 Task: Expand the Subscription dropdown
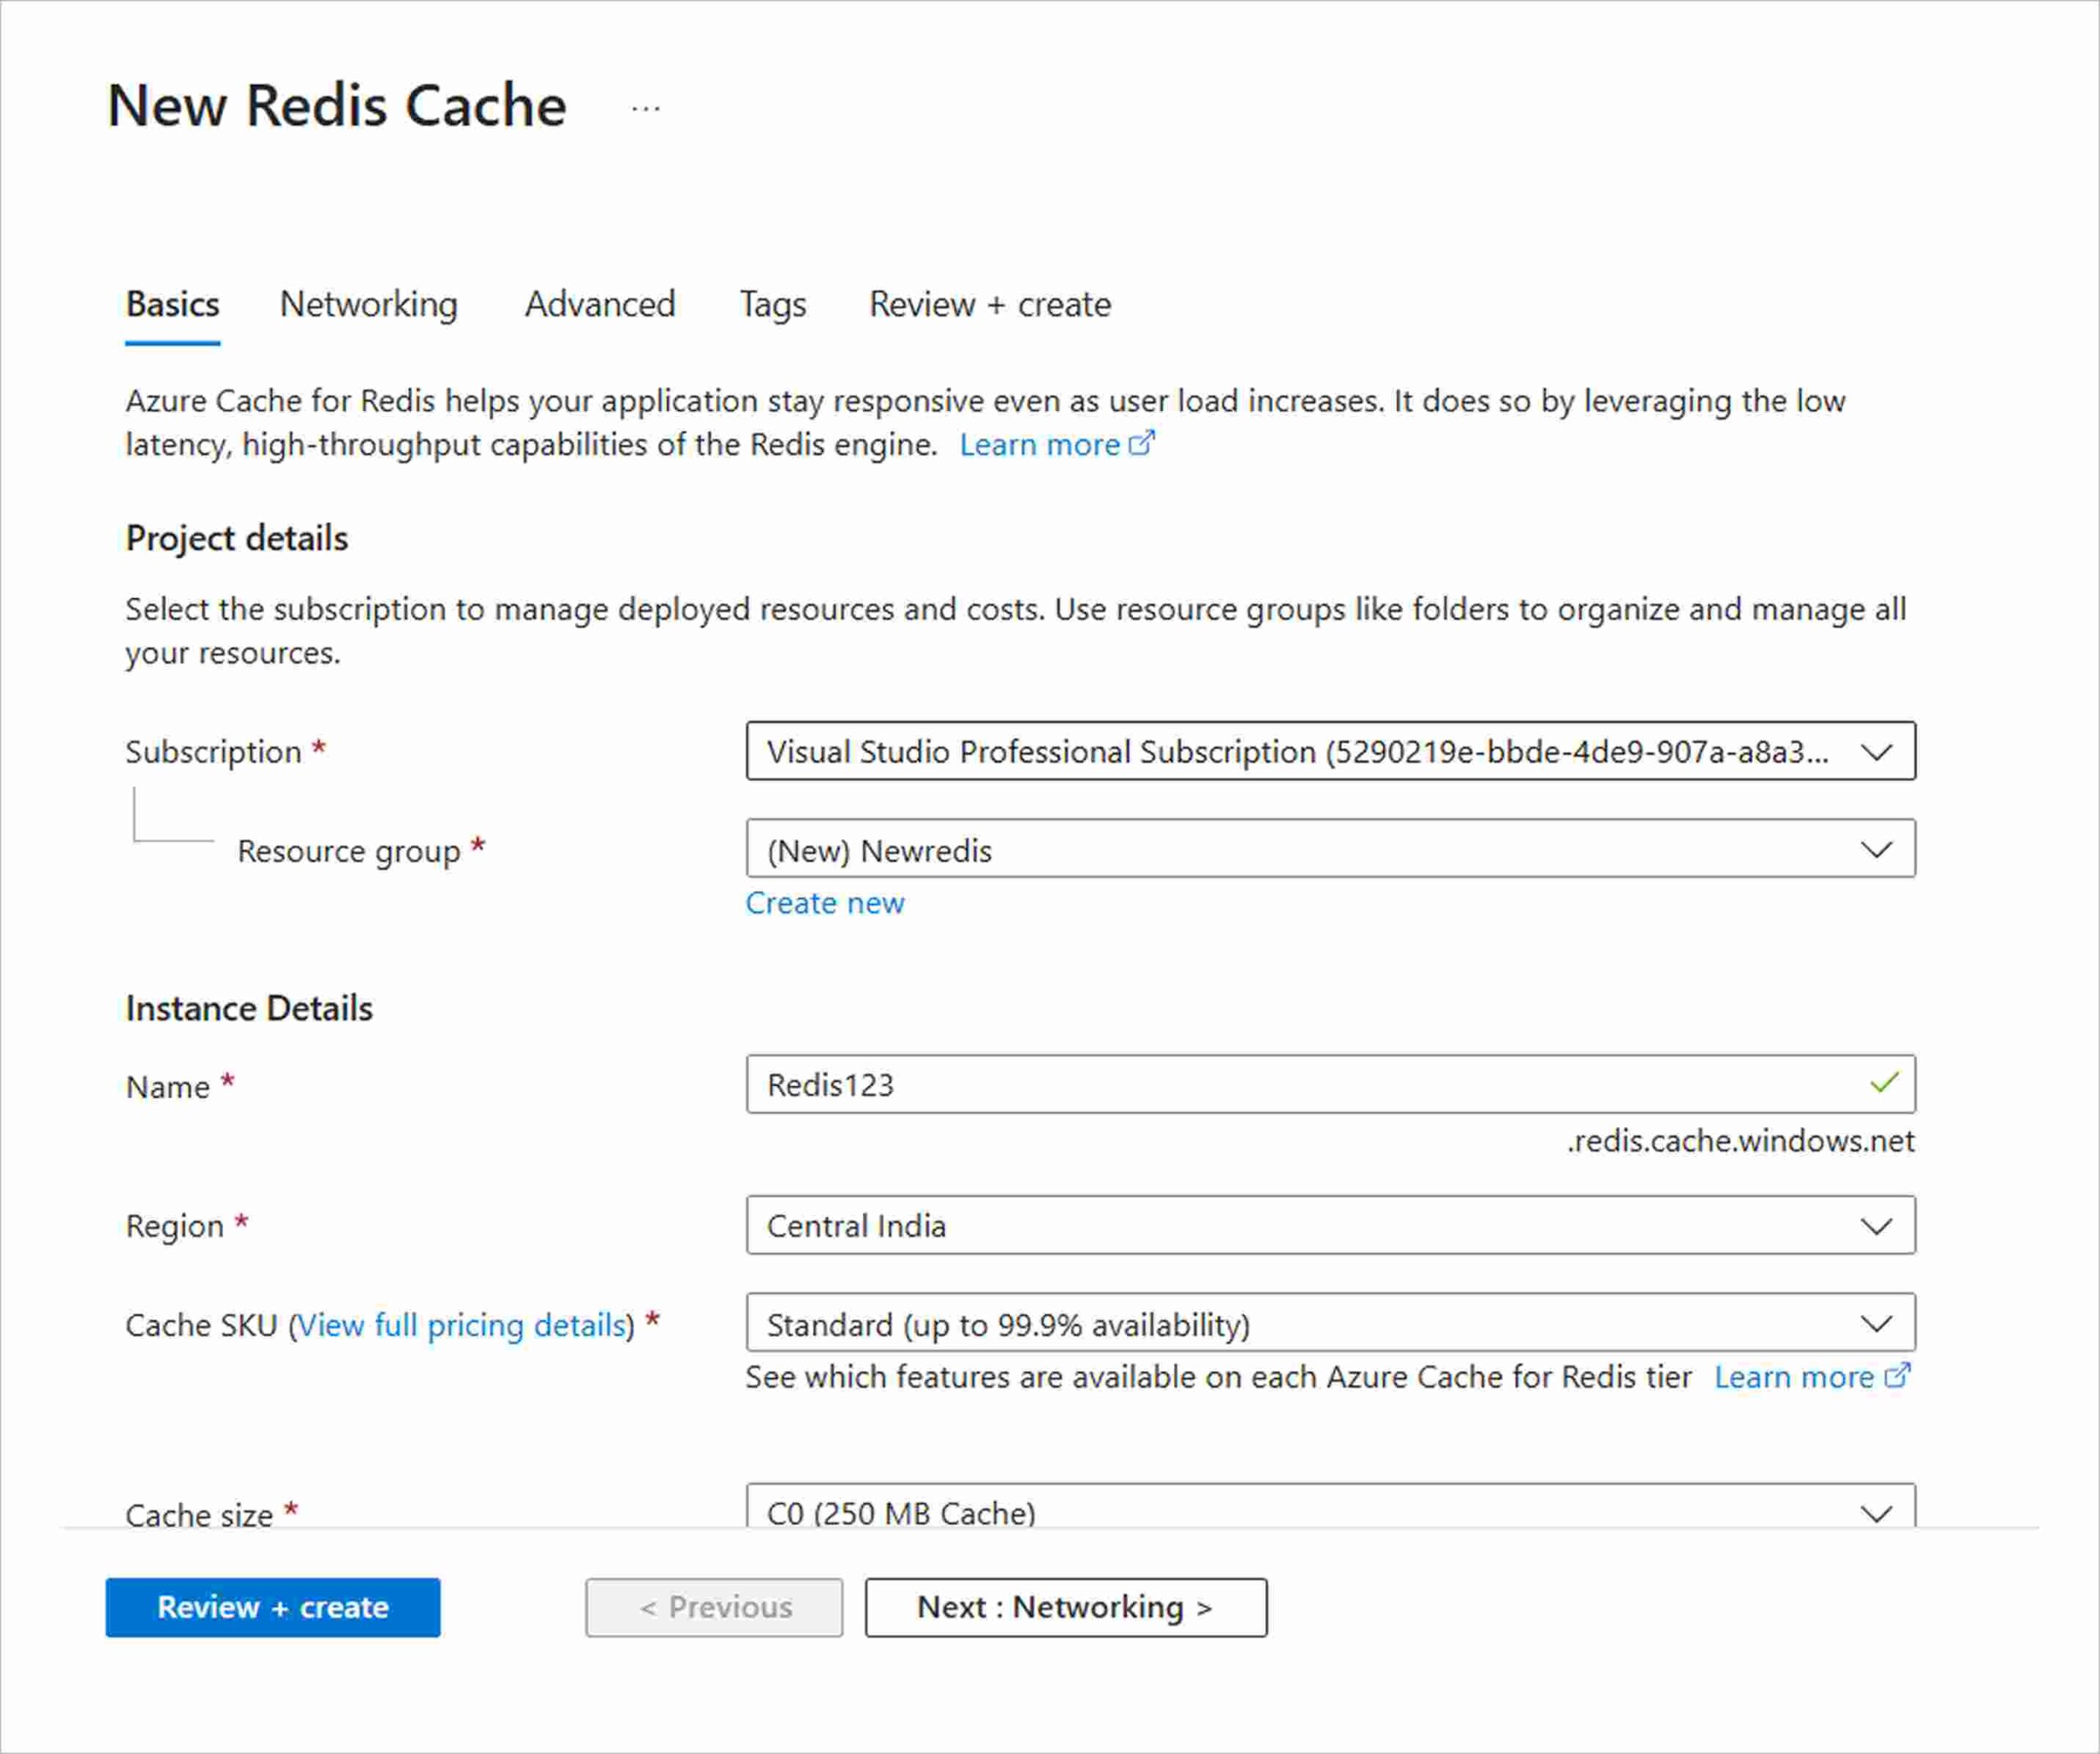point(1876,751)
